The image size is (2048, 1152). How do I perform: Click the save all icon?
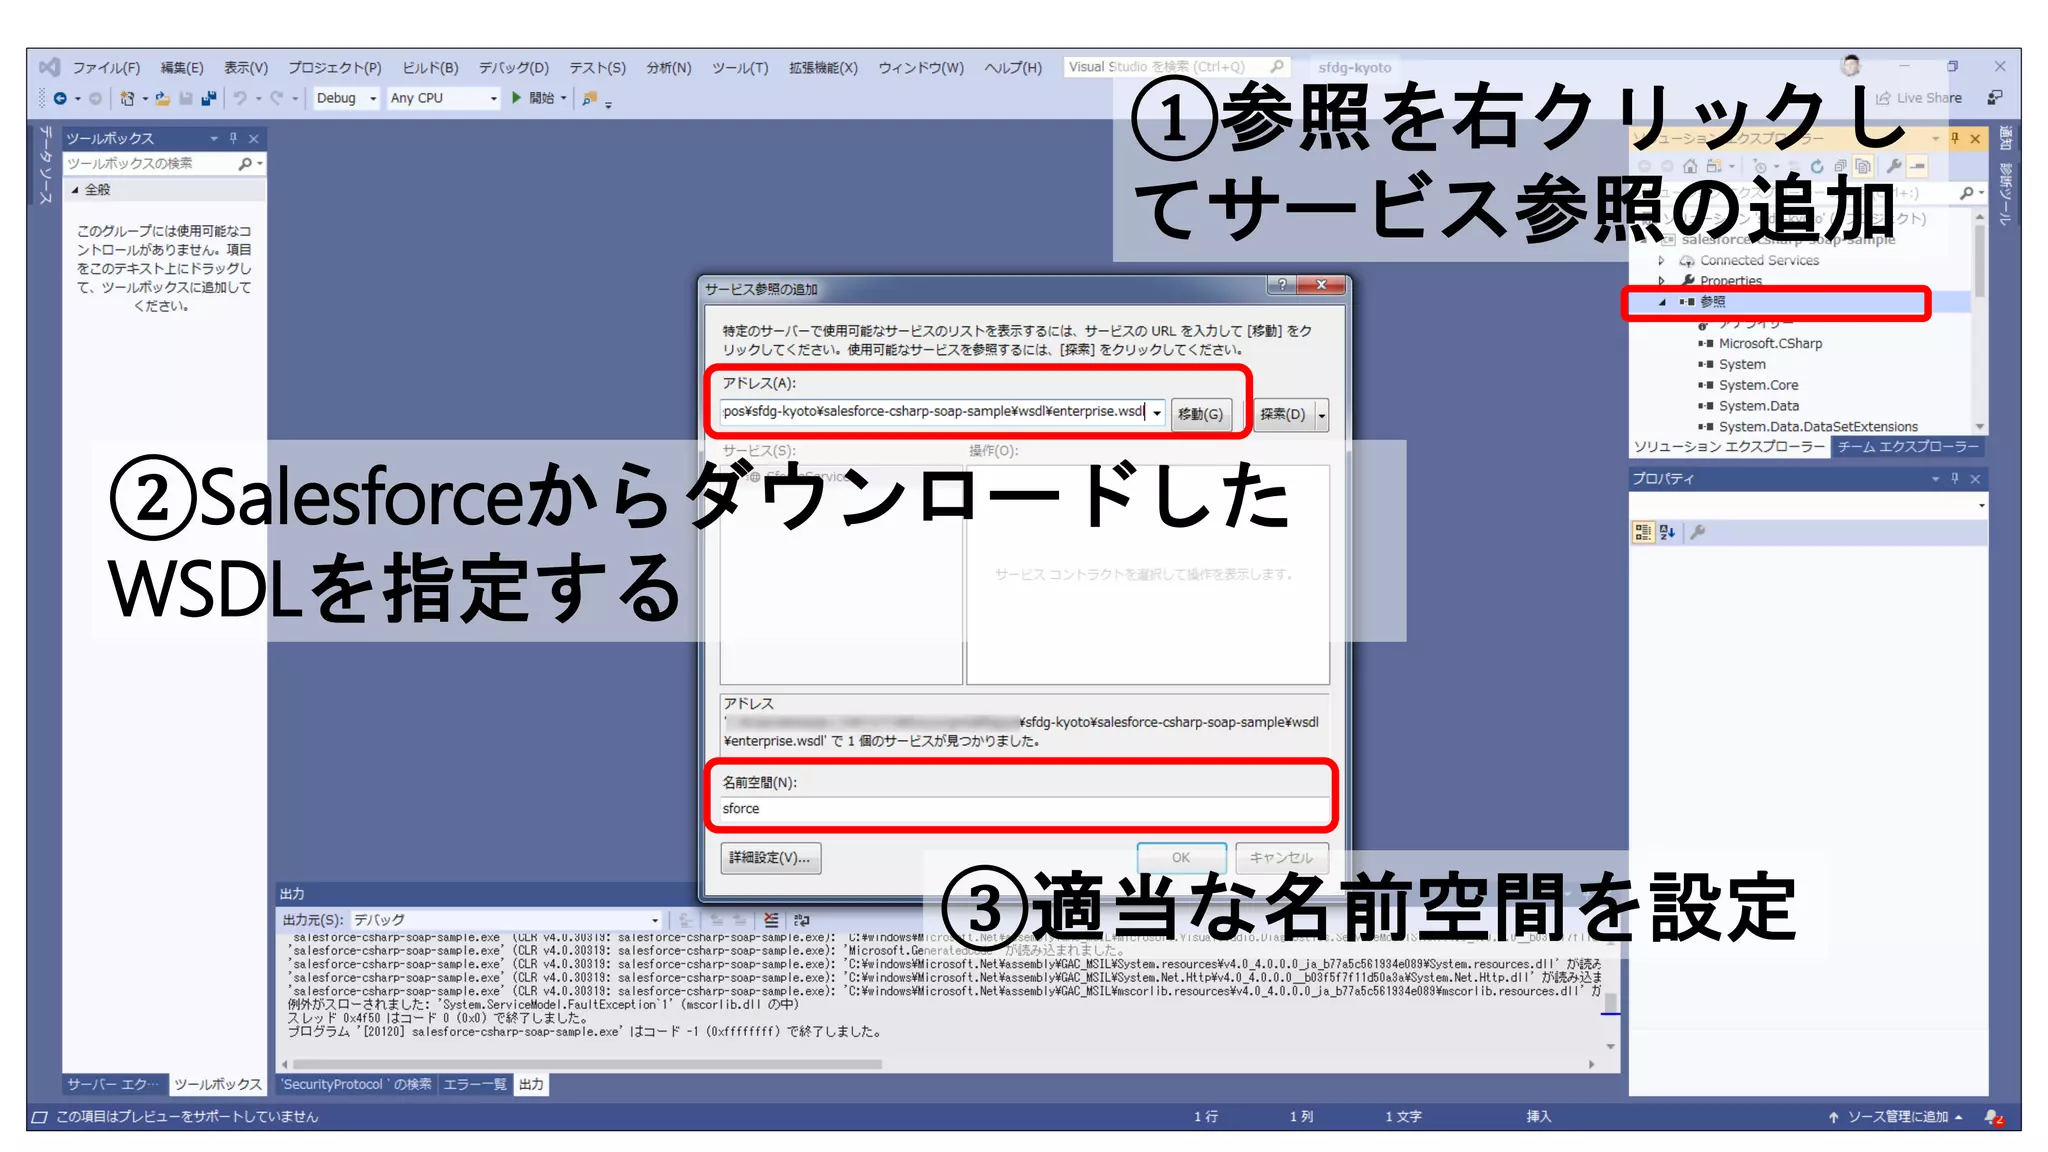[x=208, y=98]
